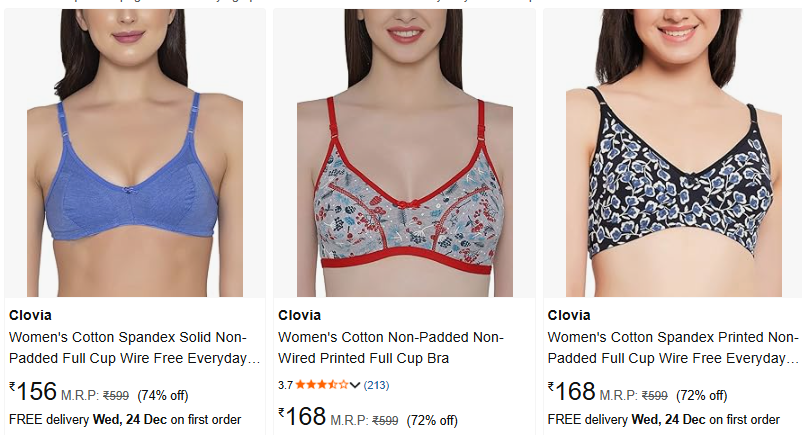This screenshot has height=435, width=802.
Task: Open the navy floral printed bra image
Action: [x=674, y=153]
